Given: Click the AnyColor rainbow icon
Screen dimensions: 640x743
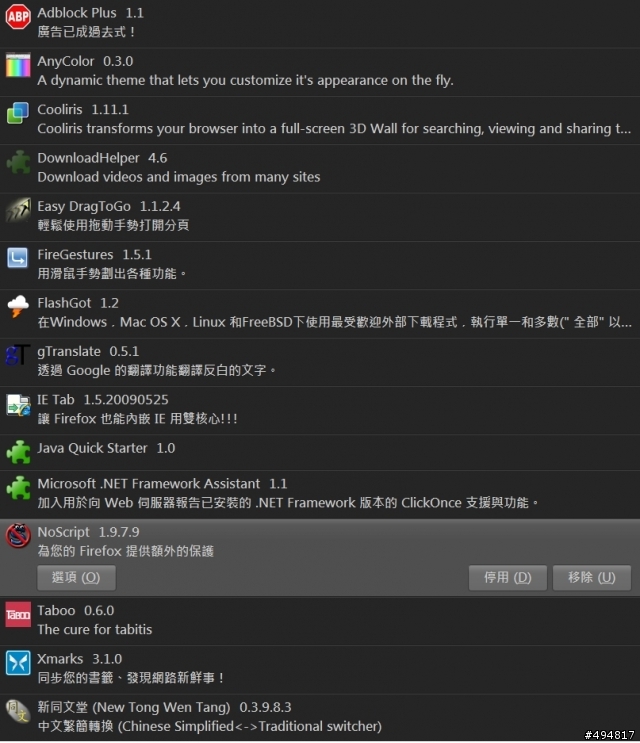Looking at the screenshot, I should [x=18, y=65].
